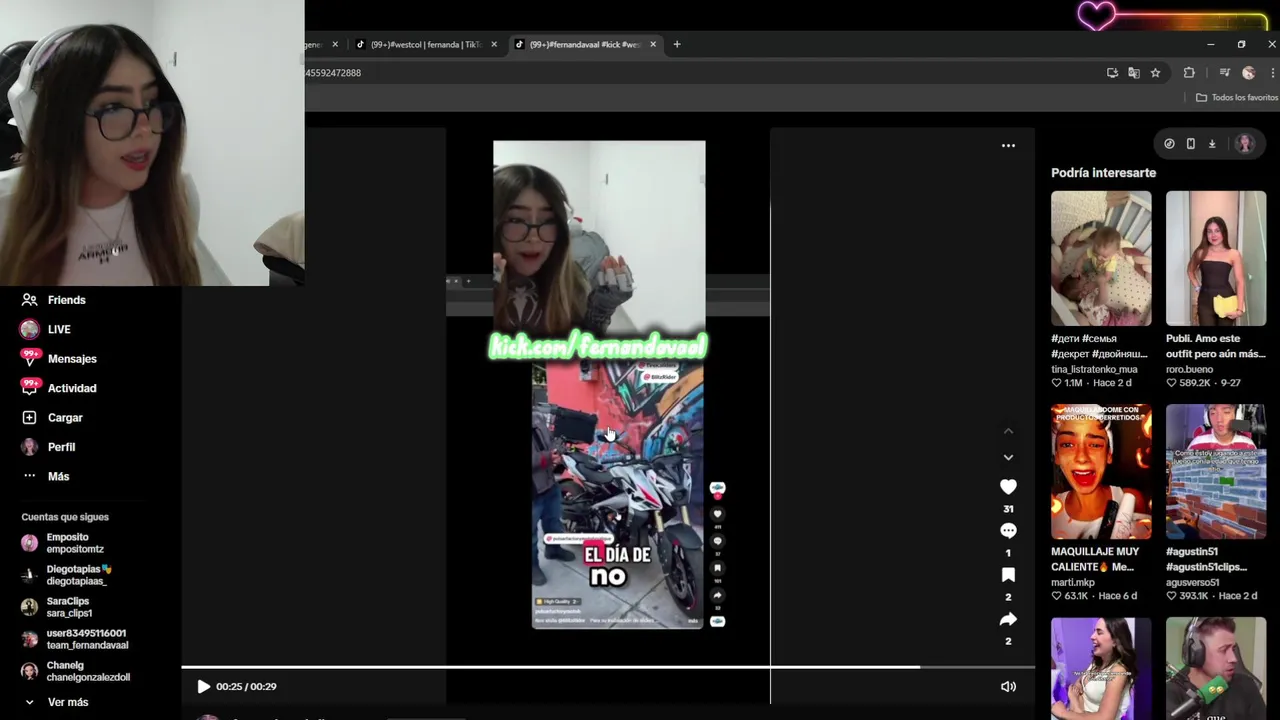The height and width of the screenshot is (720, 1280).
Task: Open the phone app icon in top pill
Action: pyautogui.click(x=1190, y=144)
